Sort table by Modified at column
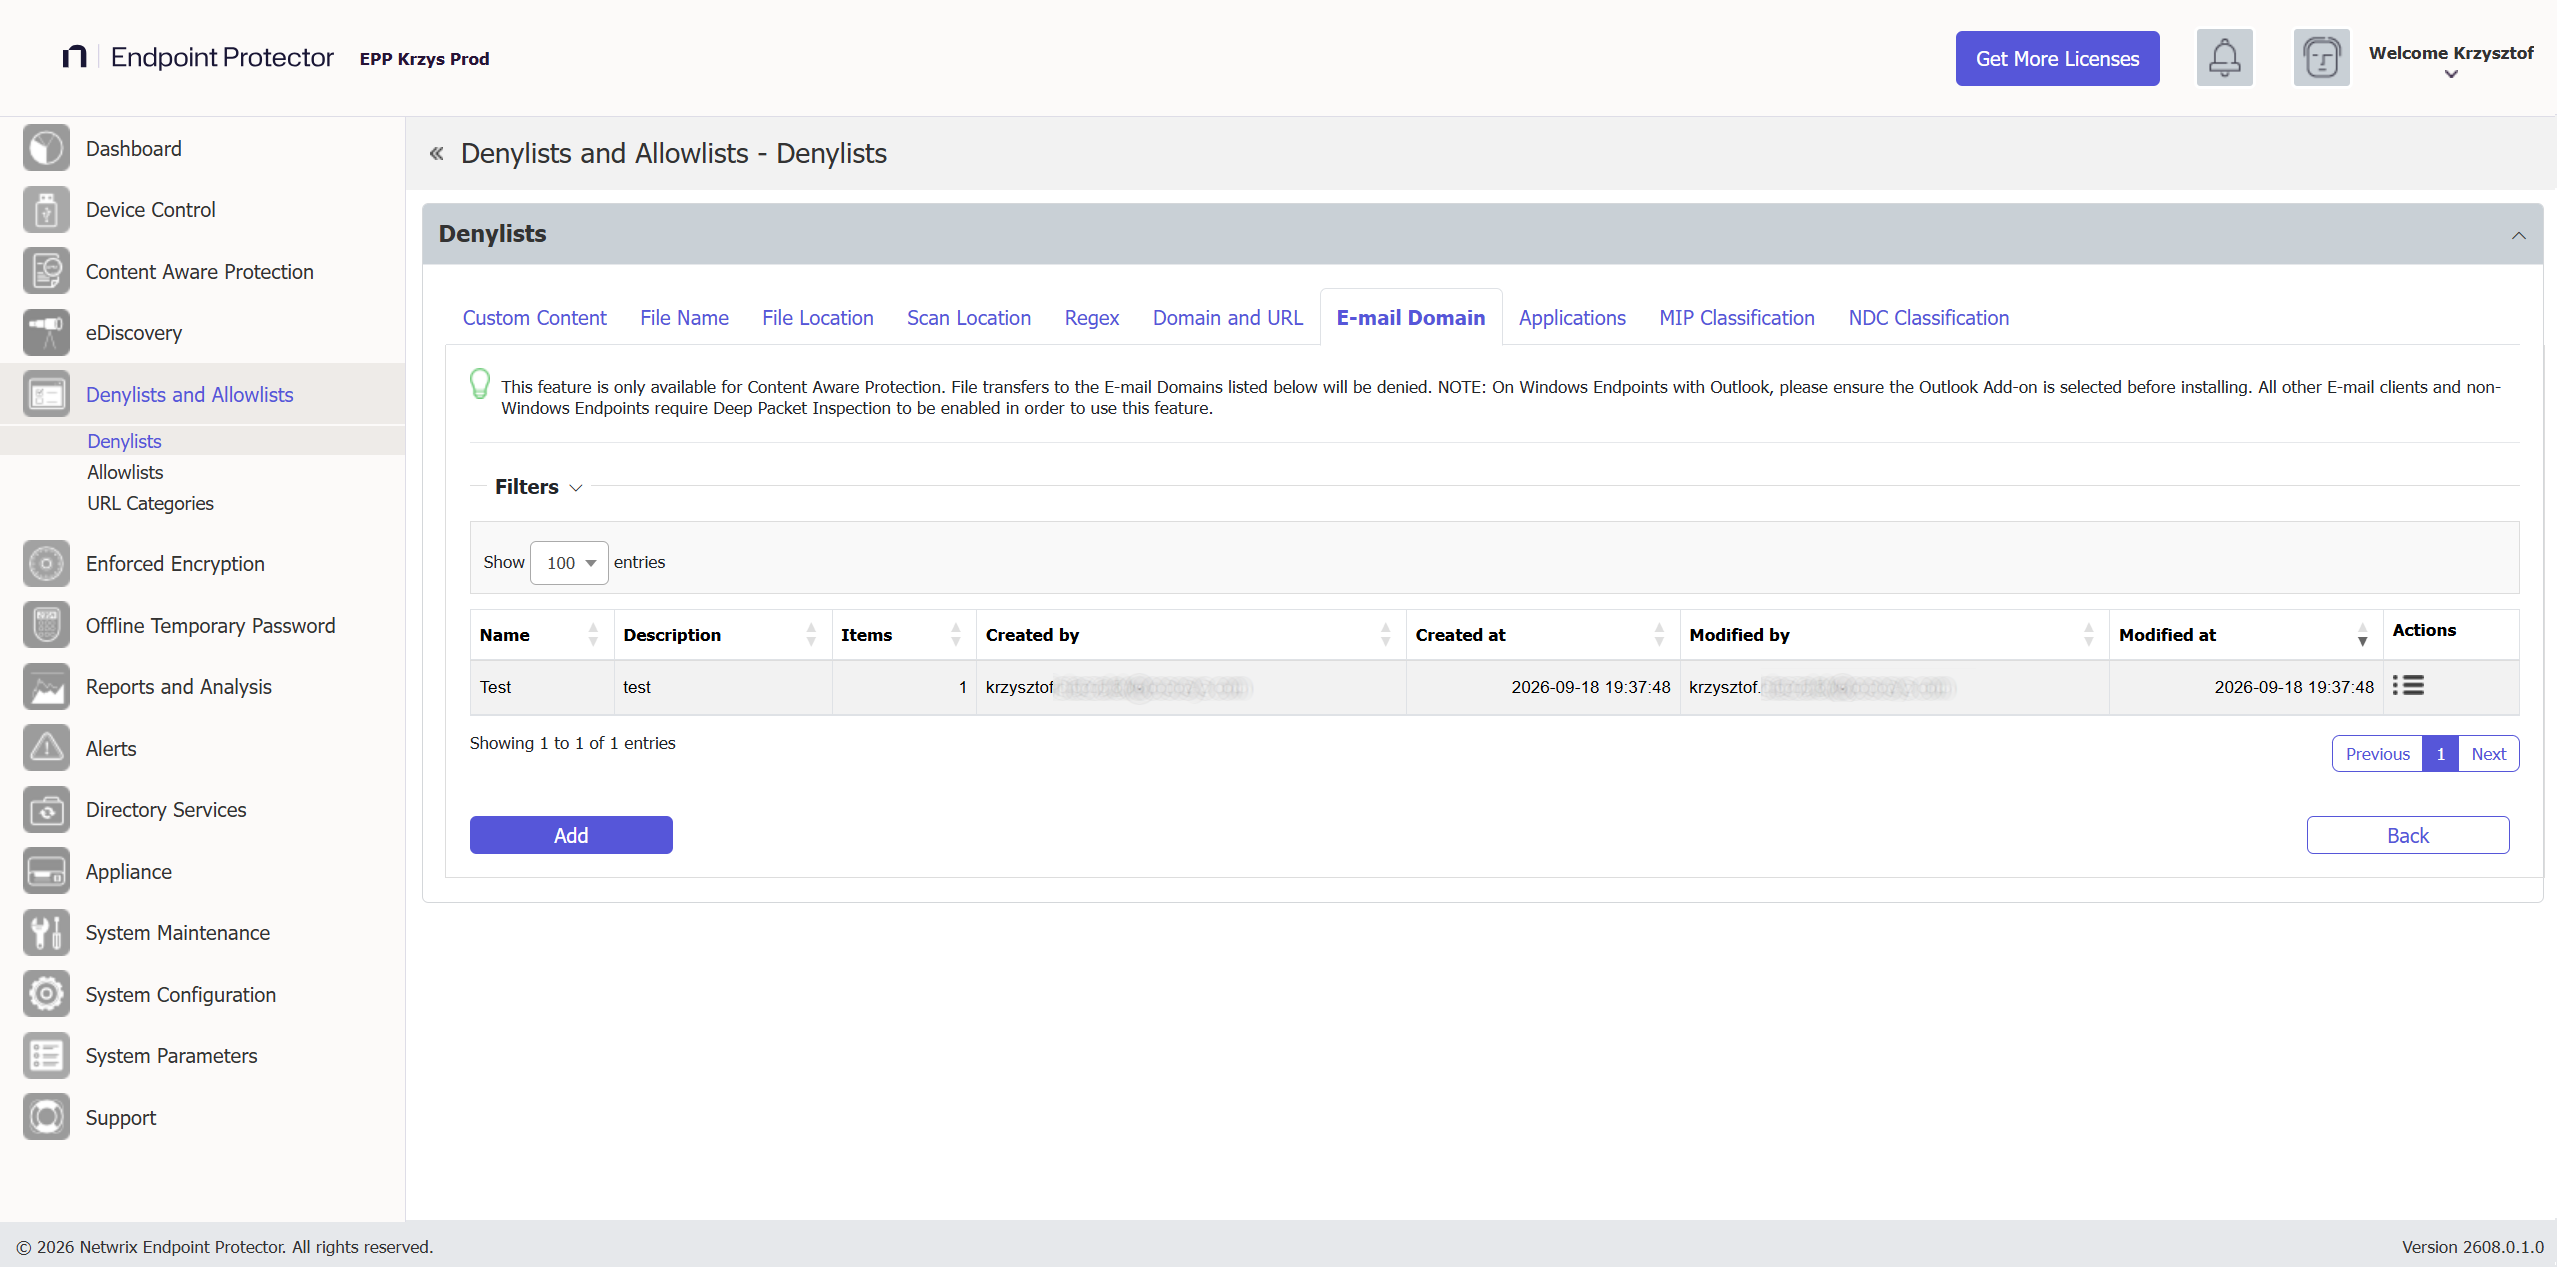Viewport: 2557px width, 1267px height. tap(2245, 635)
